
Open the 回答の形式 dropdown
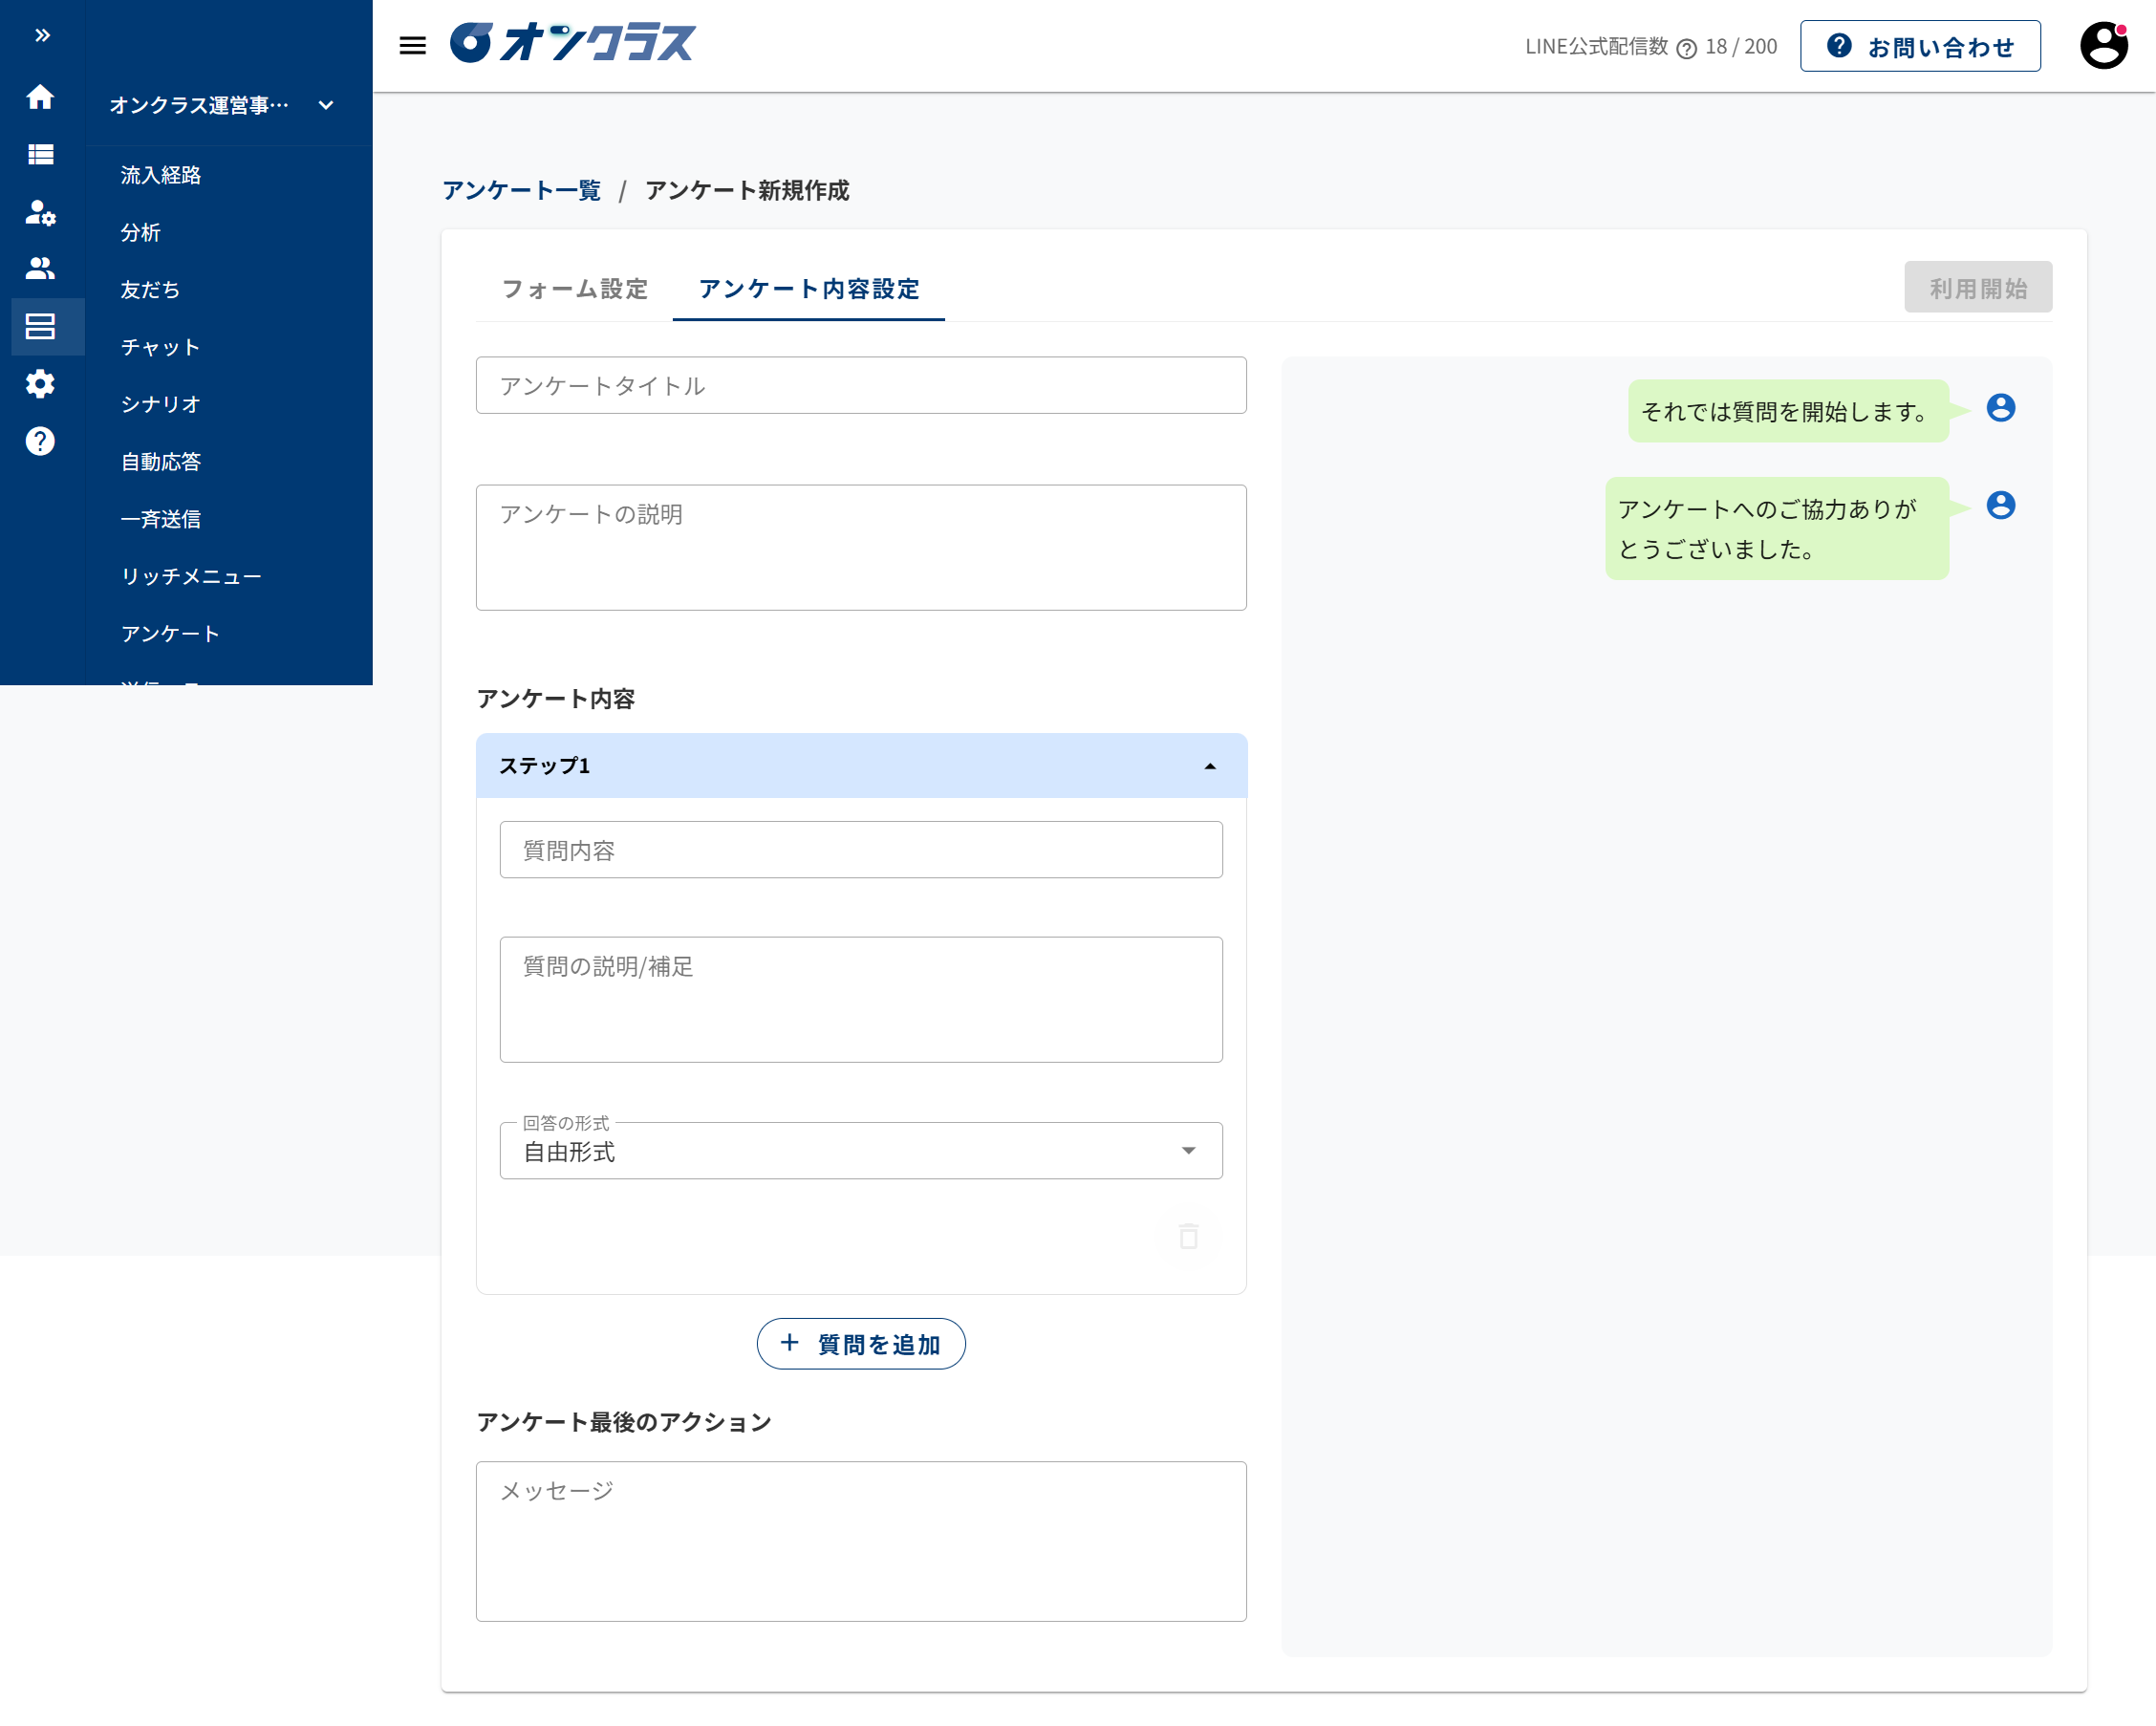[x=861, y=1151]
